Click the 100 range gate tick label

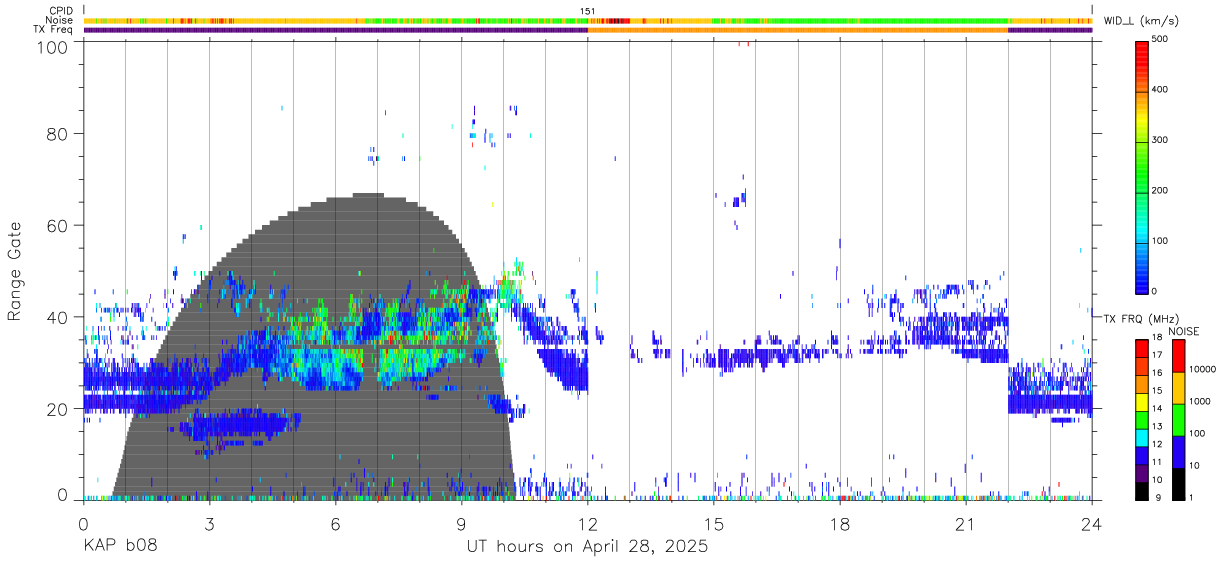pos(51,46)
